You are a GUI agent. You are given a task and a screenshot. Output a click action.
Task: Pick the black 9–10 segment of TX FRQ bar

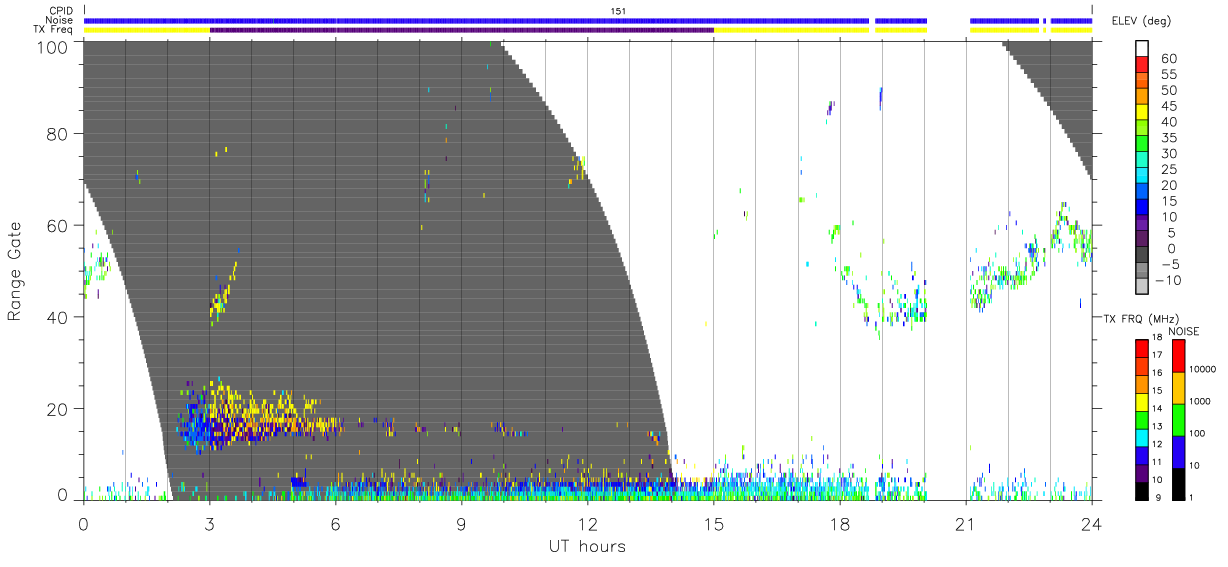(x=1142, y=490)
